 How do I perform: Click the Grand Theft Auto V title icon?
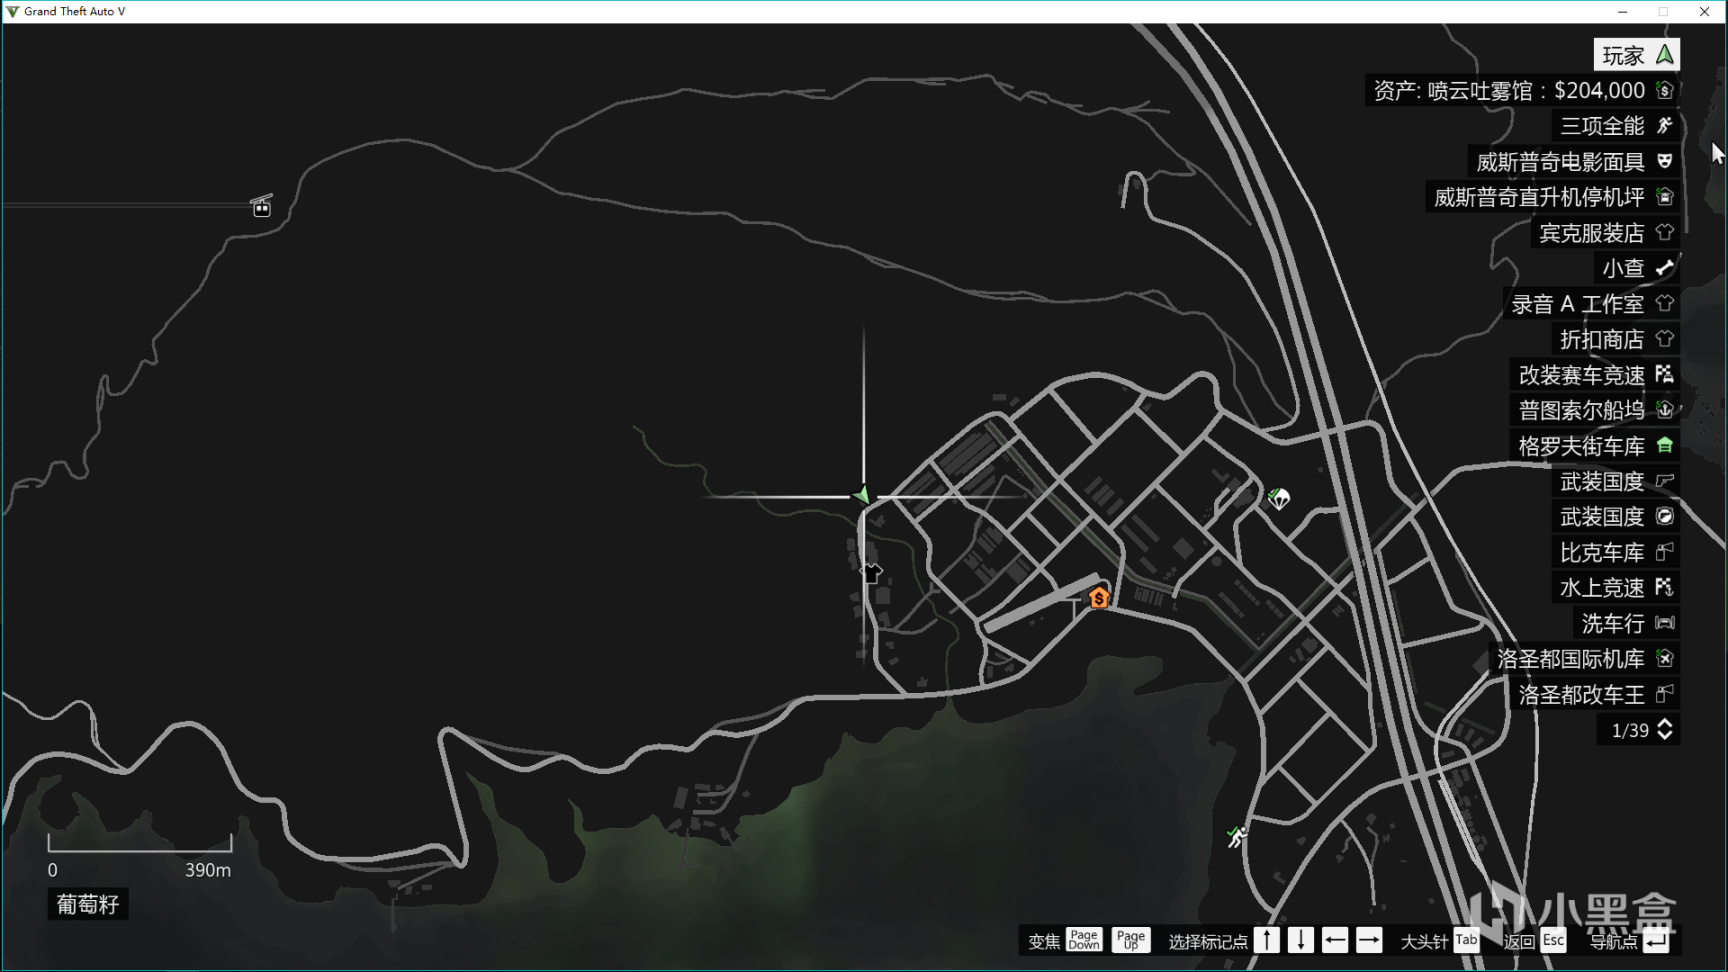12,11
